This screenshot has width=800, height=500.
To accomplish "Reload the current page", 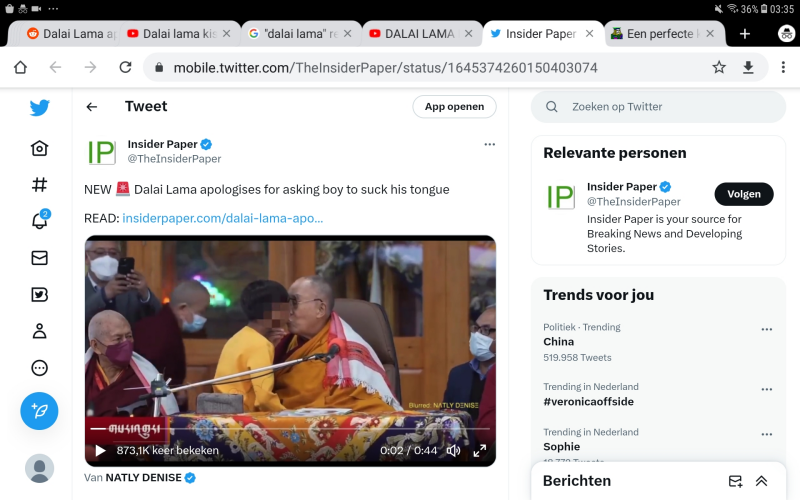I will click(x=126, y=67).
